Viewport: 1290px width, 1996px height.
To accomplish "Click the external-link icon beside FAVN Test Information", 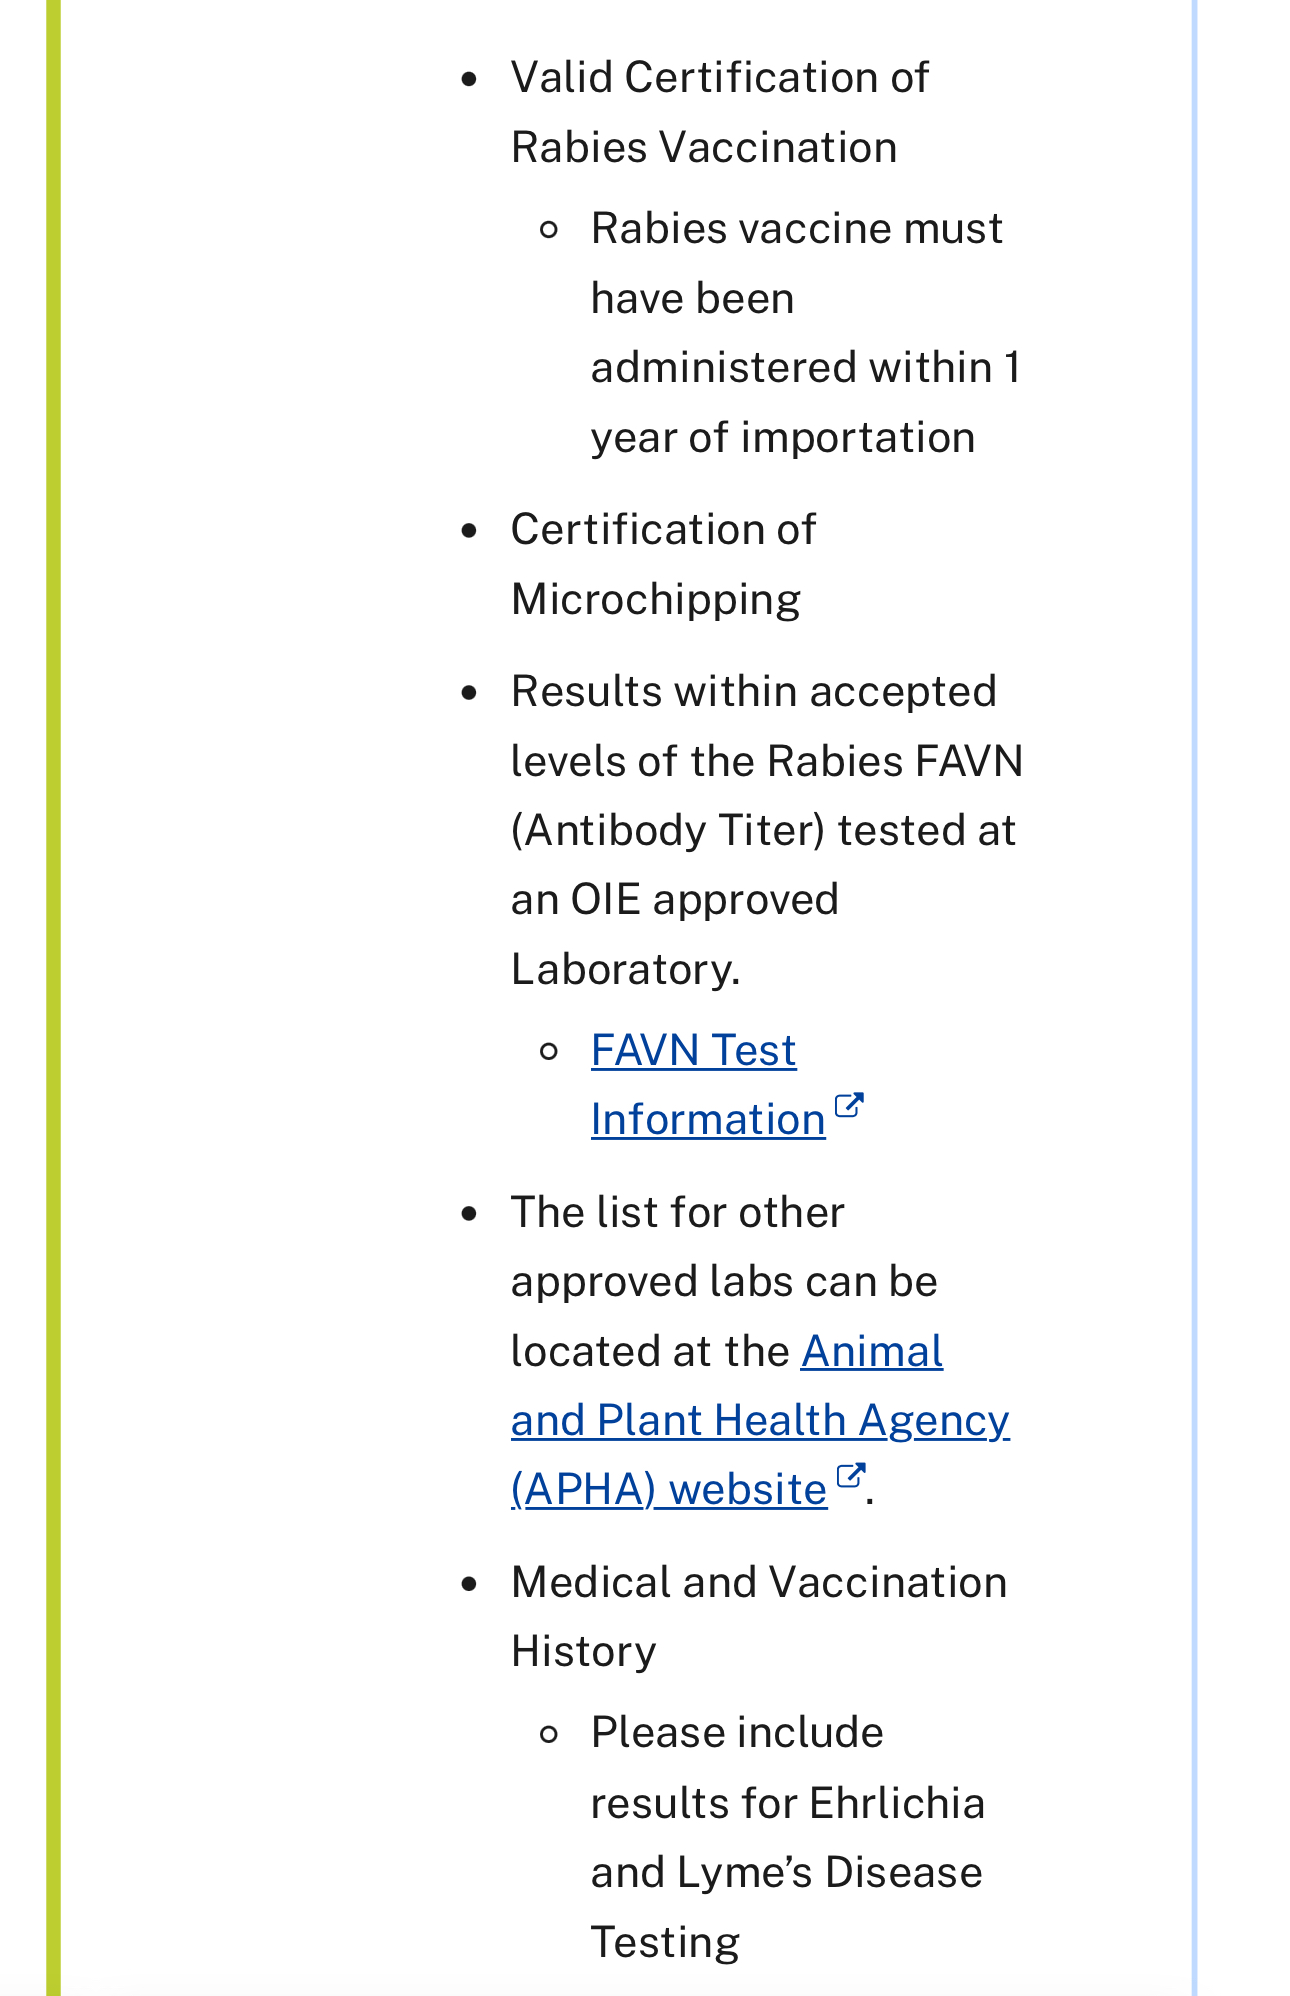I will tap(849, 1106).
